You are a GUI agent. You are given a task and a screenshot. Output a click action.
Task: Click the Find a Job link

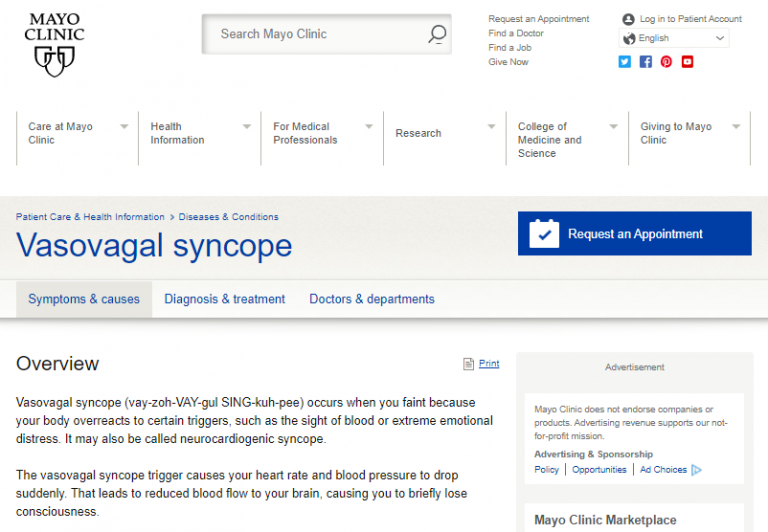coord(510,48)
